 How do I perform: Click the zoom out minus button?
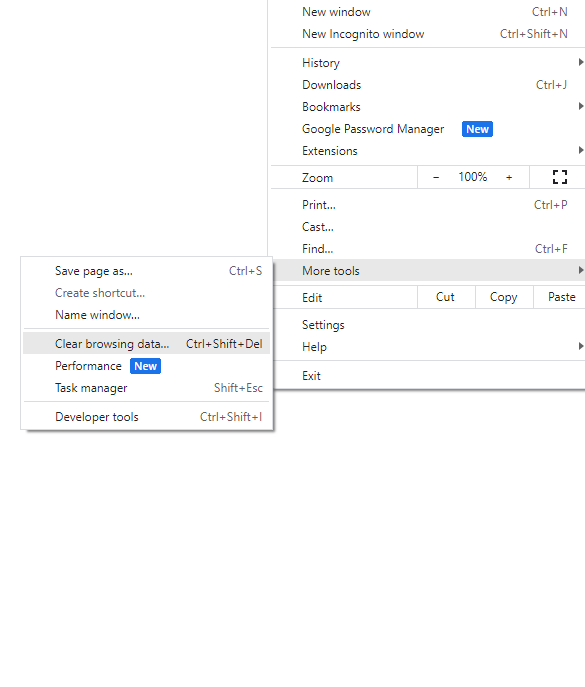[x=436, y=177]
